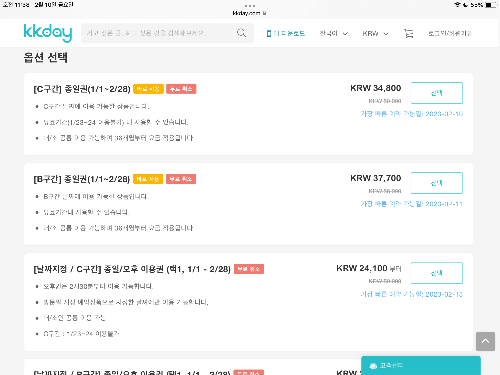This screenshot has height=375, width=500.
Task: Click the price KRW 24,100
Action: (362, 268)
